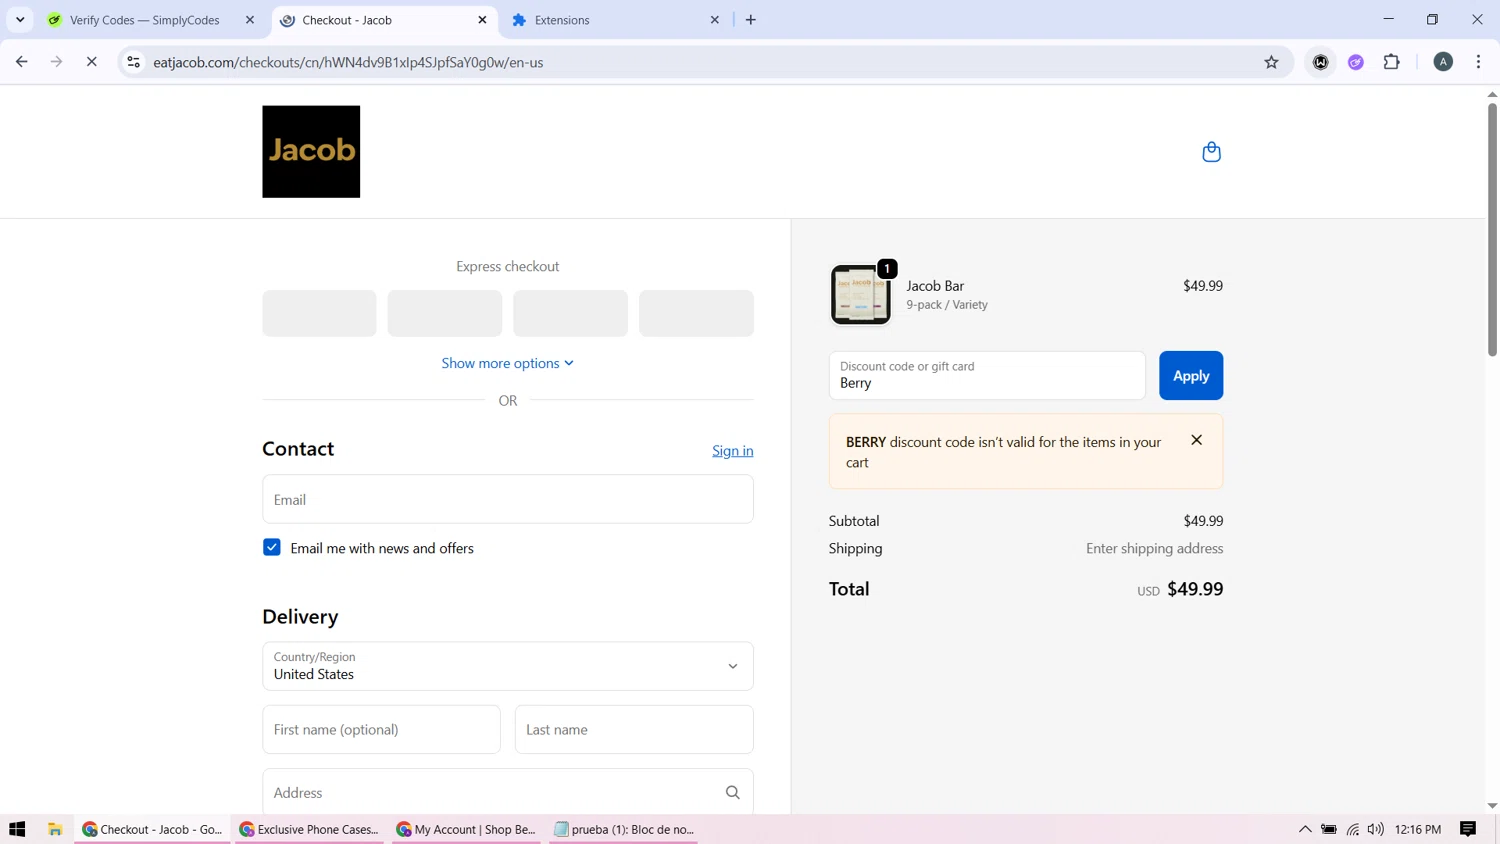View site information for eatjacob.com

133,62
